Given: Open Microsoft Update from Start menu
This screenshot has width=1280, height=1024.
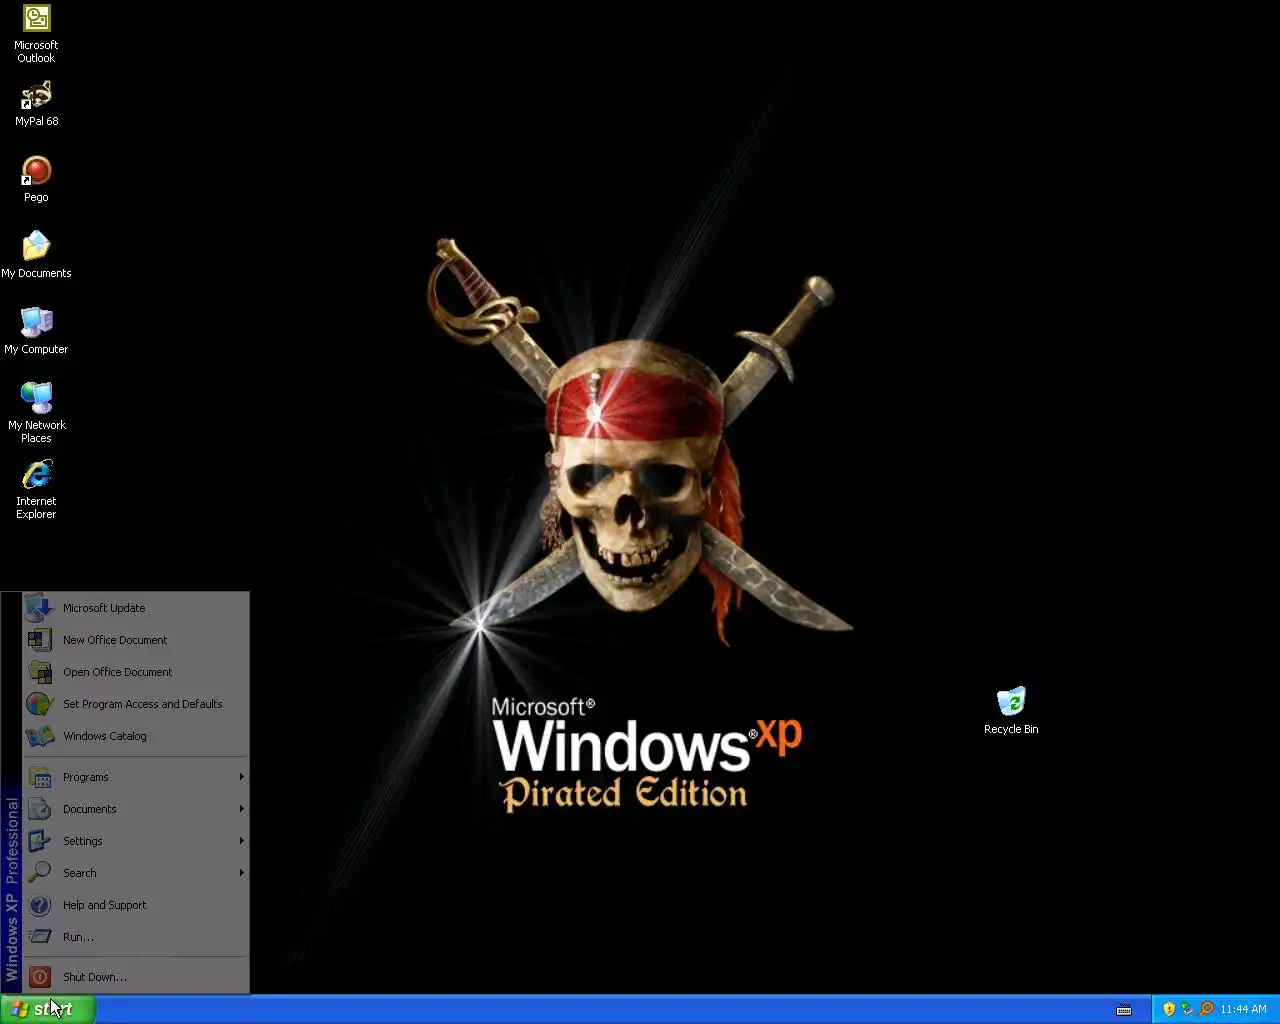Looking at the screenshot, I should coord(136,608).
